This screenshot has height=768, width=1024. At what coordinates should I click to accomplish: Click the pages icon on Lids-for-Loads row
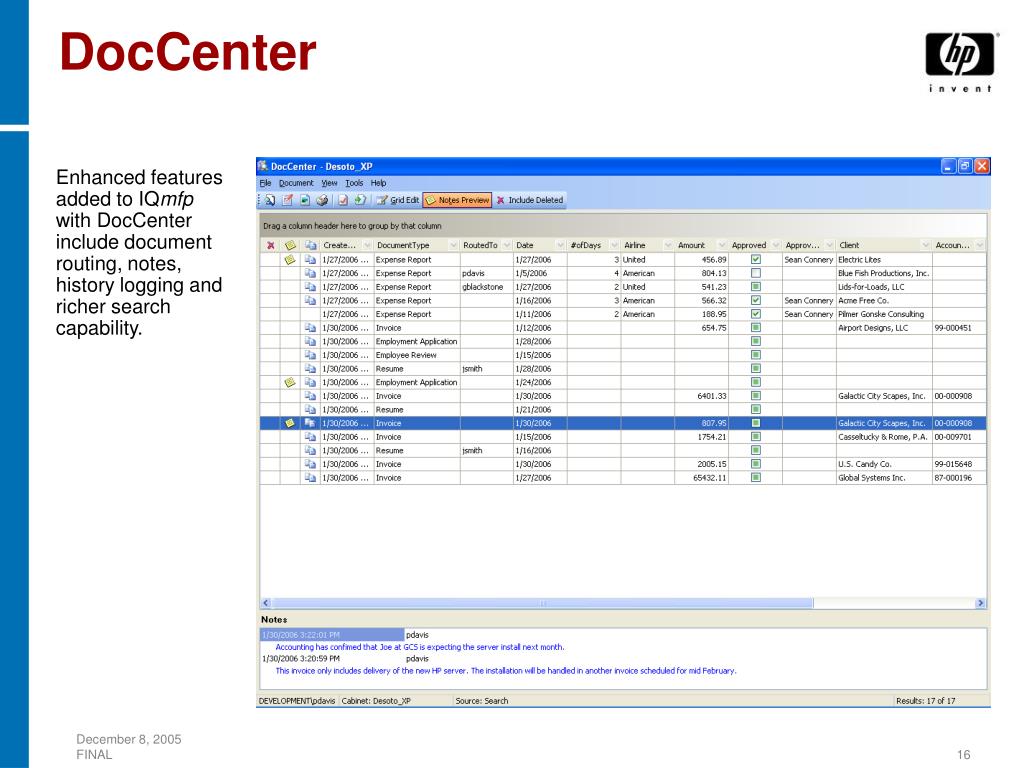point(310,287)
